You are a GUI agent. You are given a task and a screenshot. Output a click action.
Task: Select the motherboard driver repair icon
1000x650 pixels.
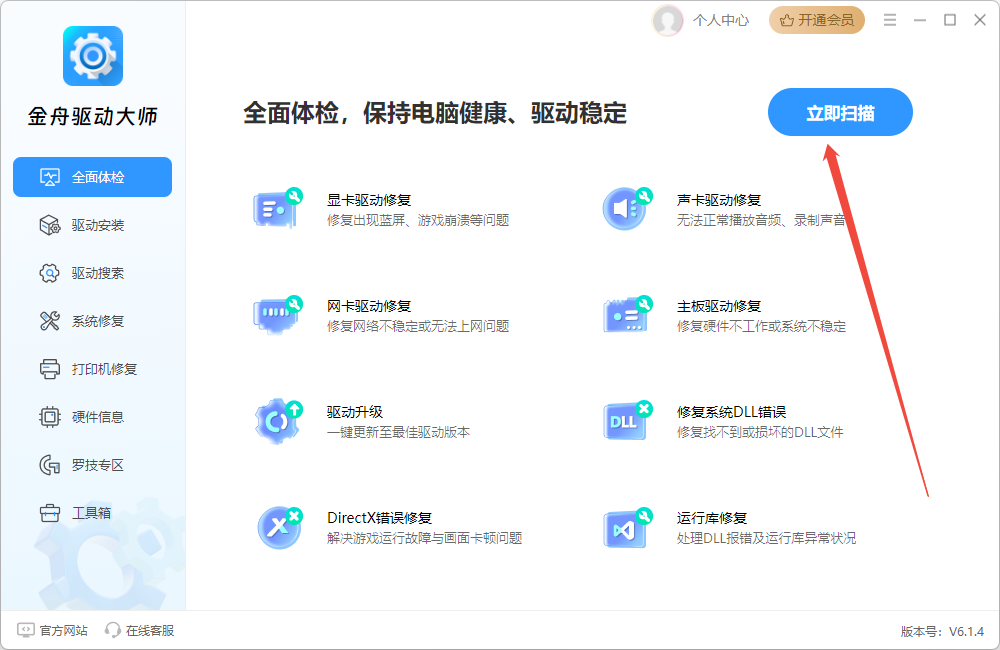pyautogui.click(x=626, y=315)
